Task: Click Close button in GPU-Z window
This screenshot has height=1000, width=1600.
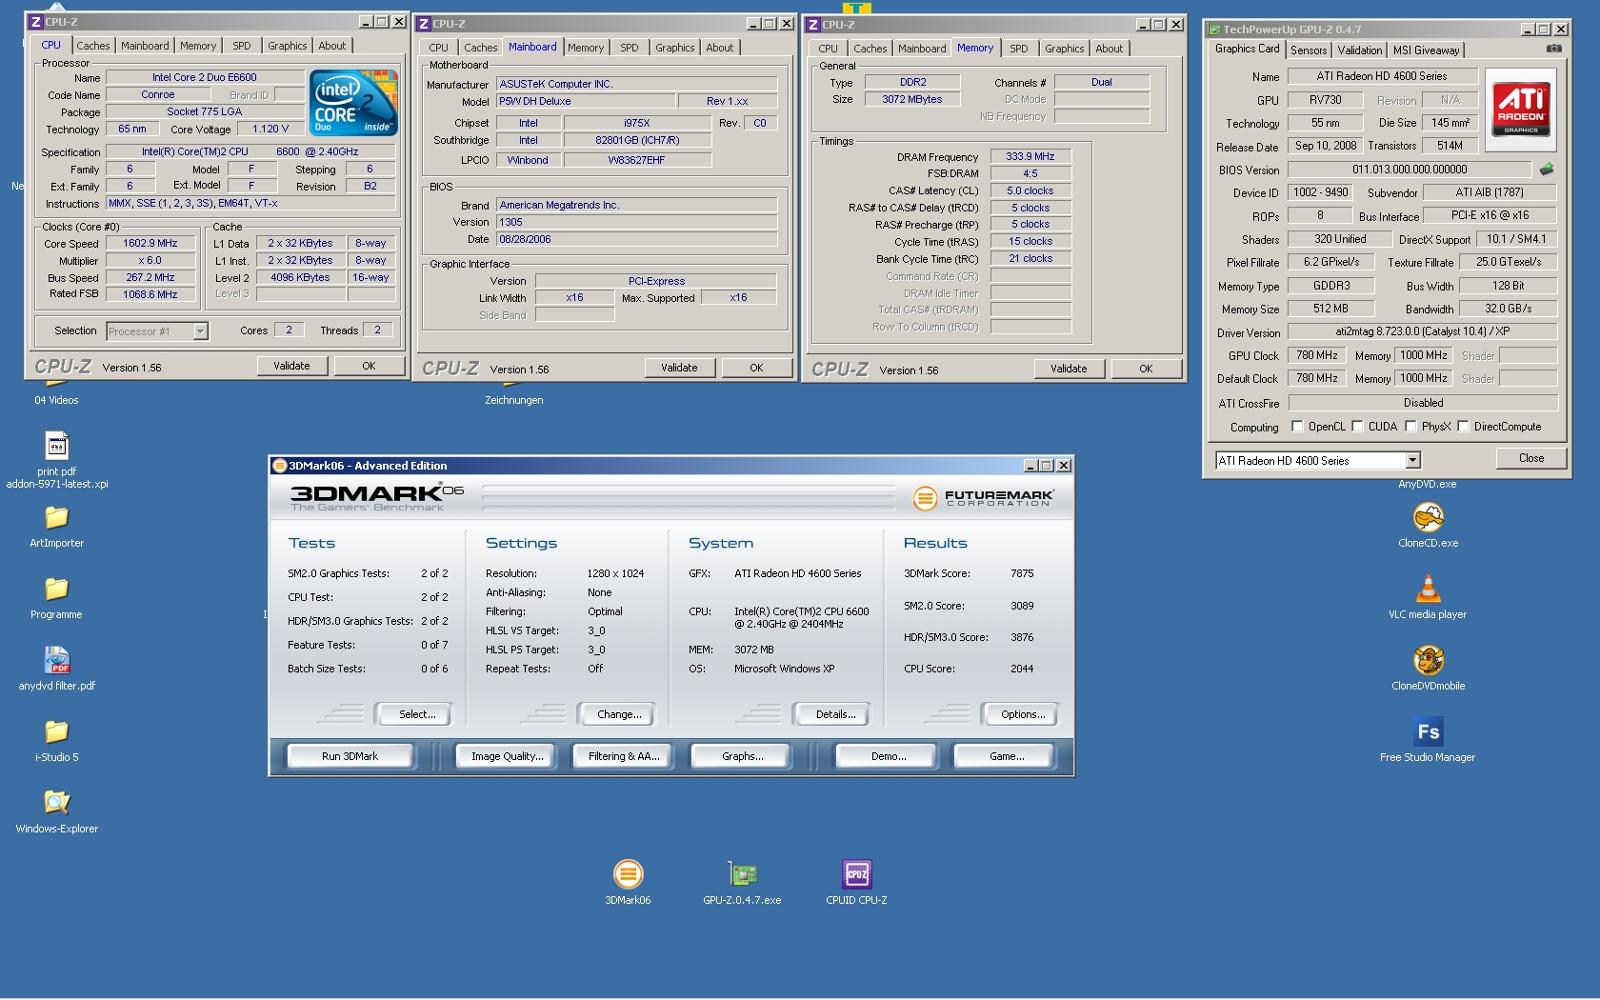Action: click(1531, 458)
